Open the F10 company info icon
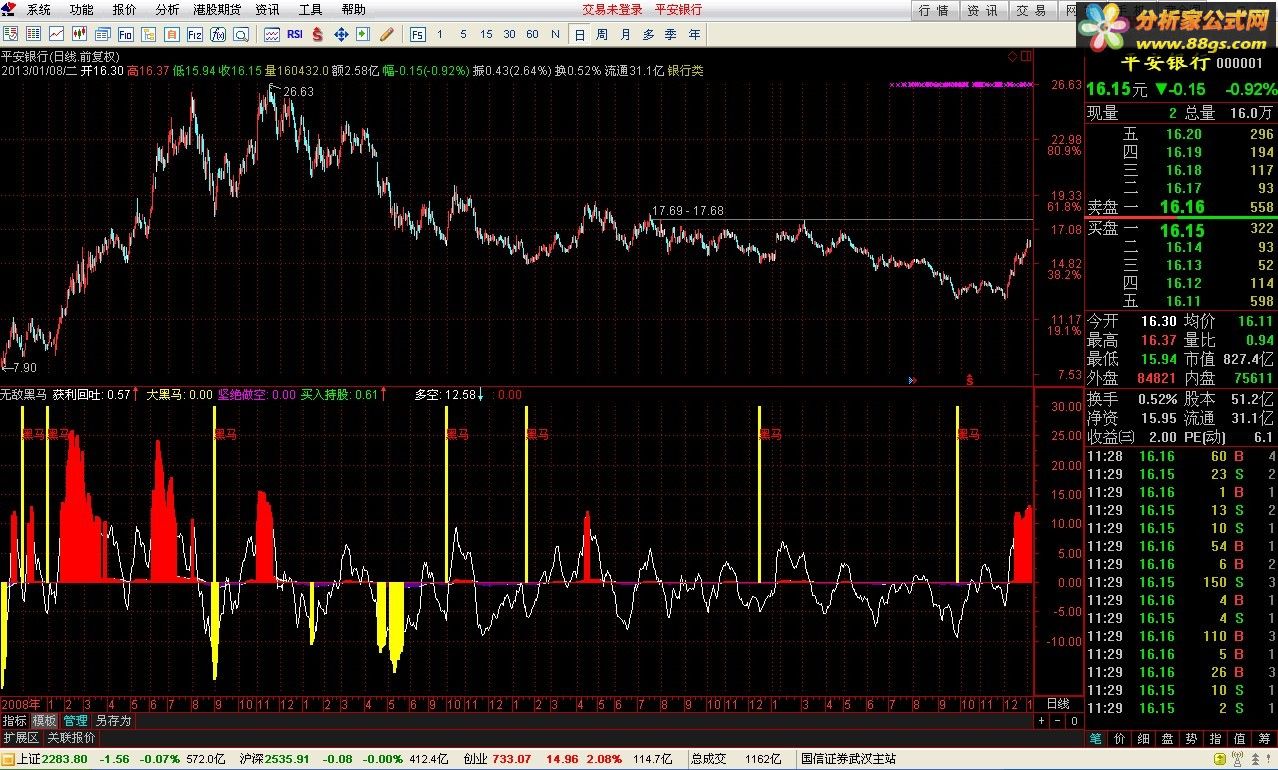1278x770 pixels. click(x=126, y=34)
